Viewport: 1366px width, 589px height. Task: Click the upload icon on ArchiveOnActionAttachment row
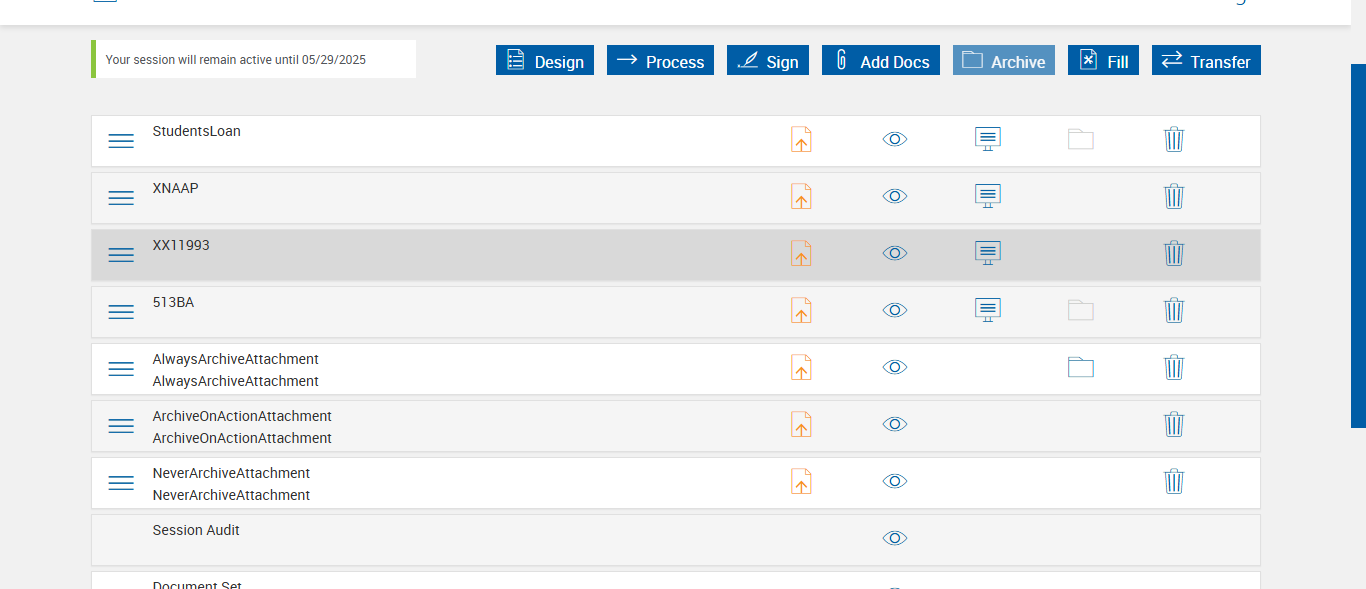(x=801, y=424)
